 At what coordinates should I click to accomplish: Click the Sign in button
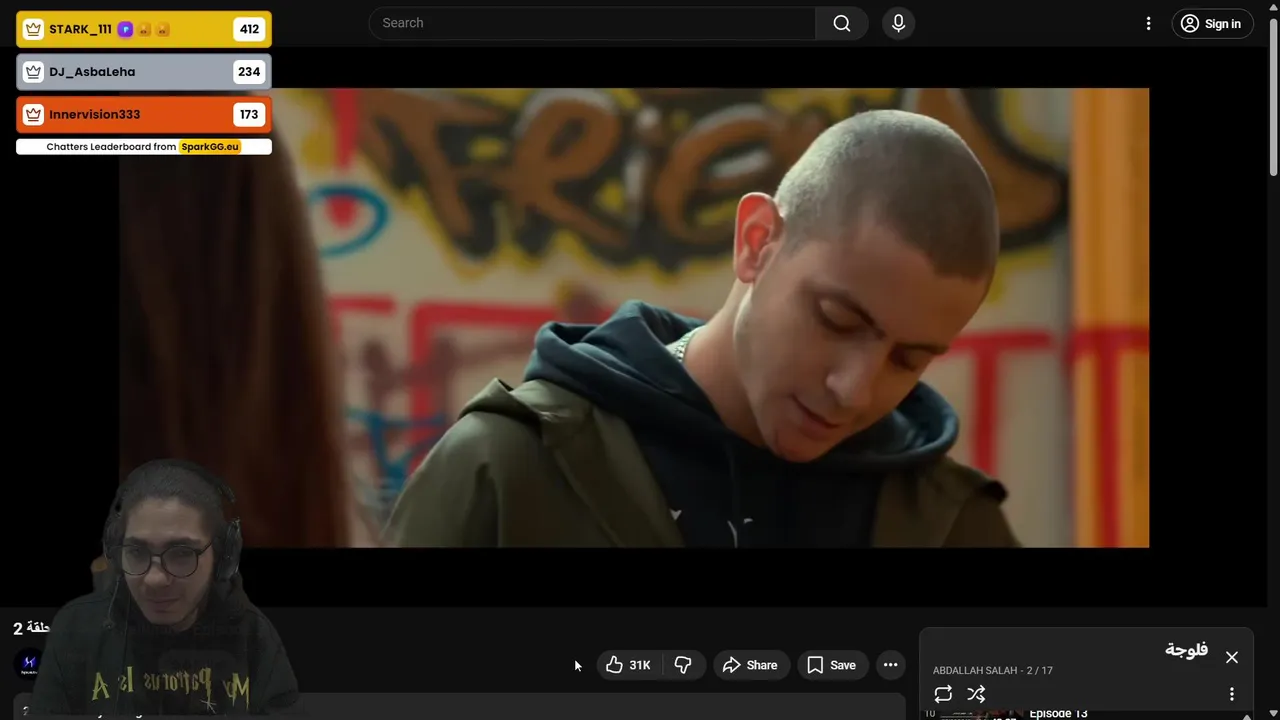[x=1212, y=24]
